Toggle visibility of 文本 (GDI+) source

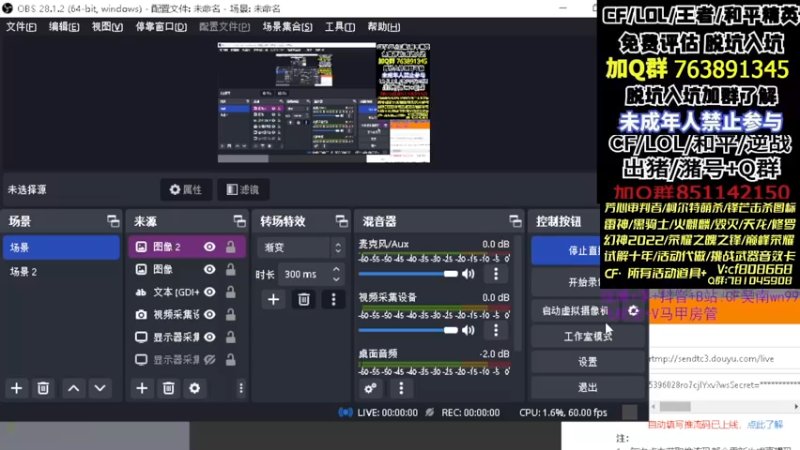[210, 292]
